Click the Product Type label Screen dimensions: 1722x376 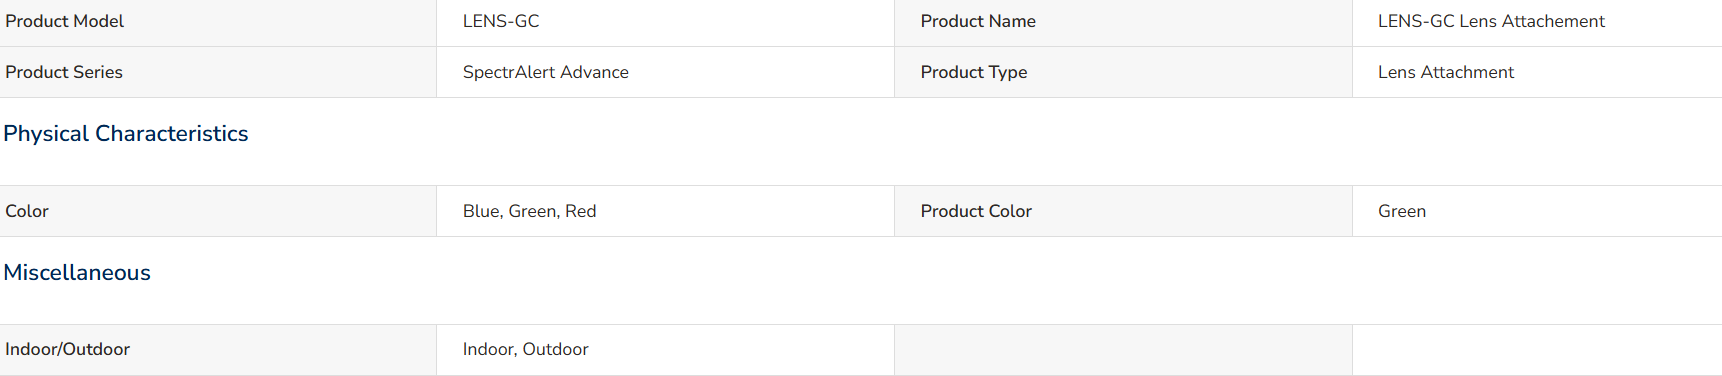pos(974,72)
